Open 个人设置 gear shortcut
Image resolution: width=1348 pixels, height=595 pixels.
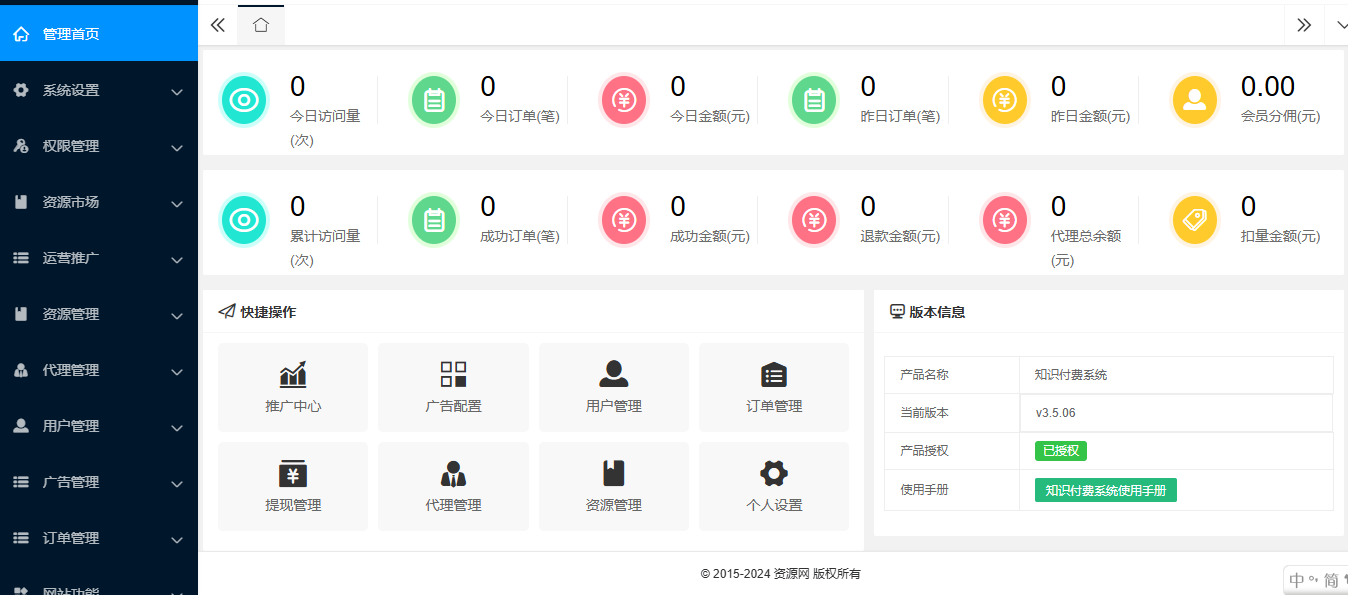(x=774, y=473)
